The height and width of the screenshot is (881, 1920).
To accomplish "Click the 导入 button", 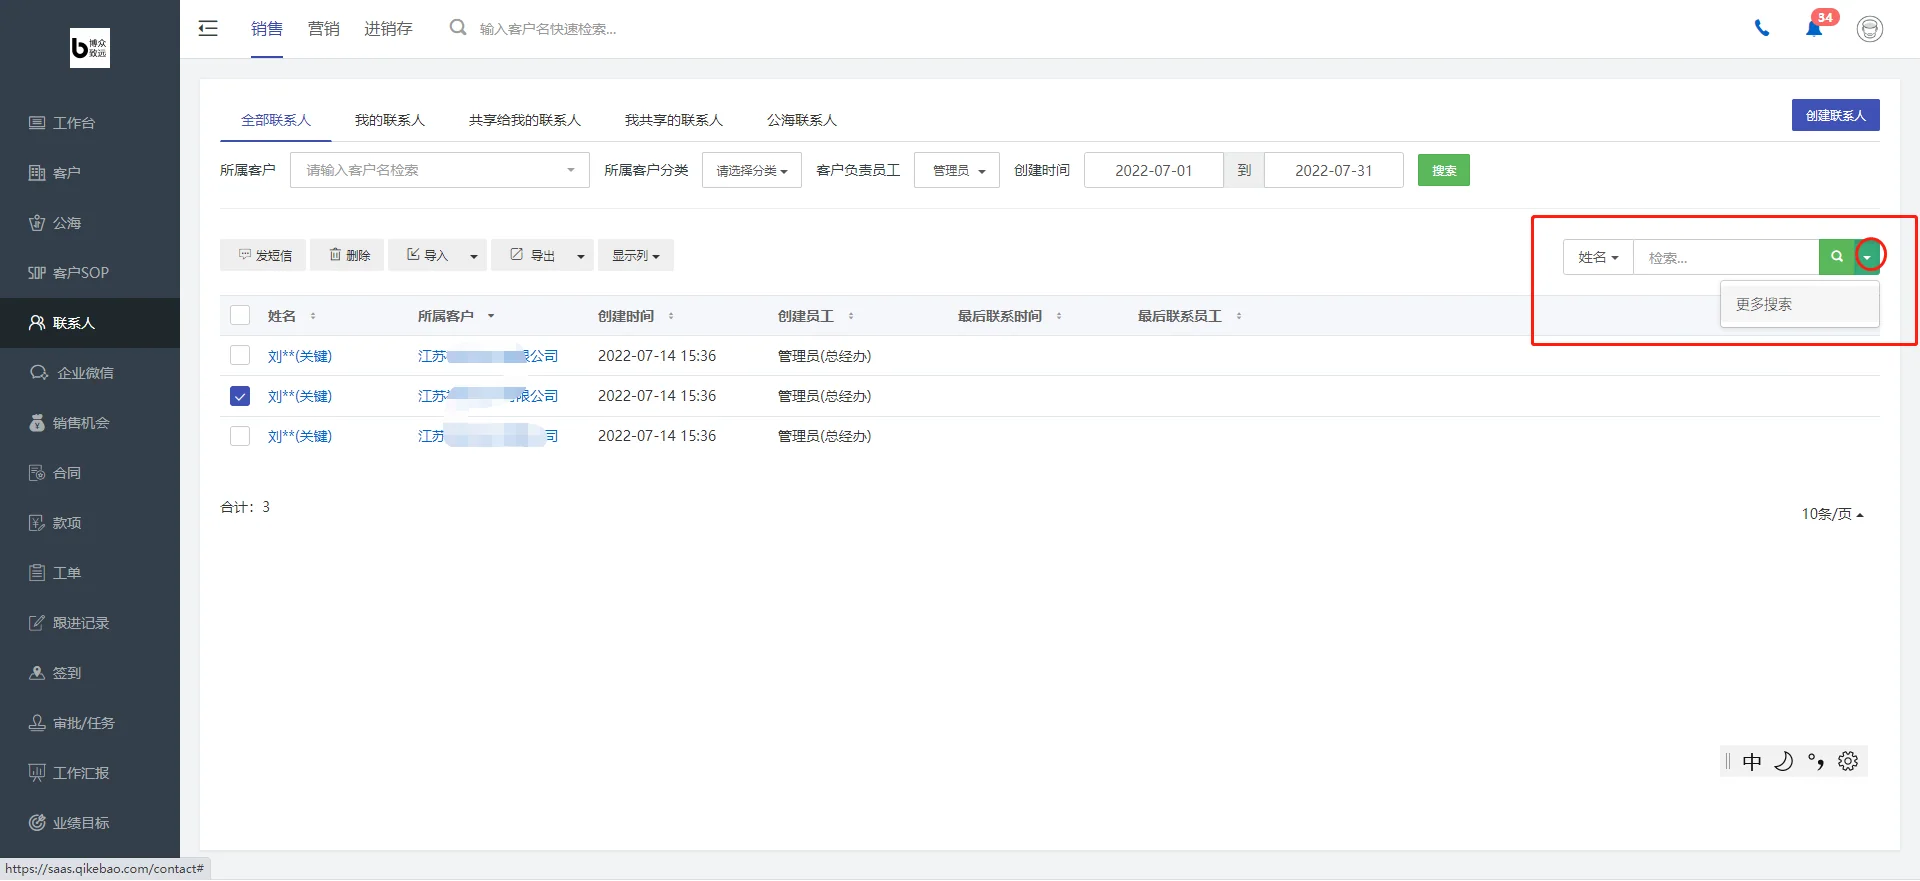I will [x=426, y=256].
